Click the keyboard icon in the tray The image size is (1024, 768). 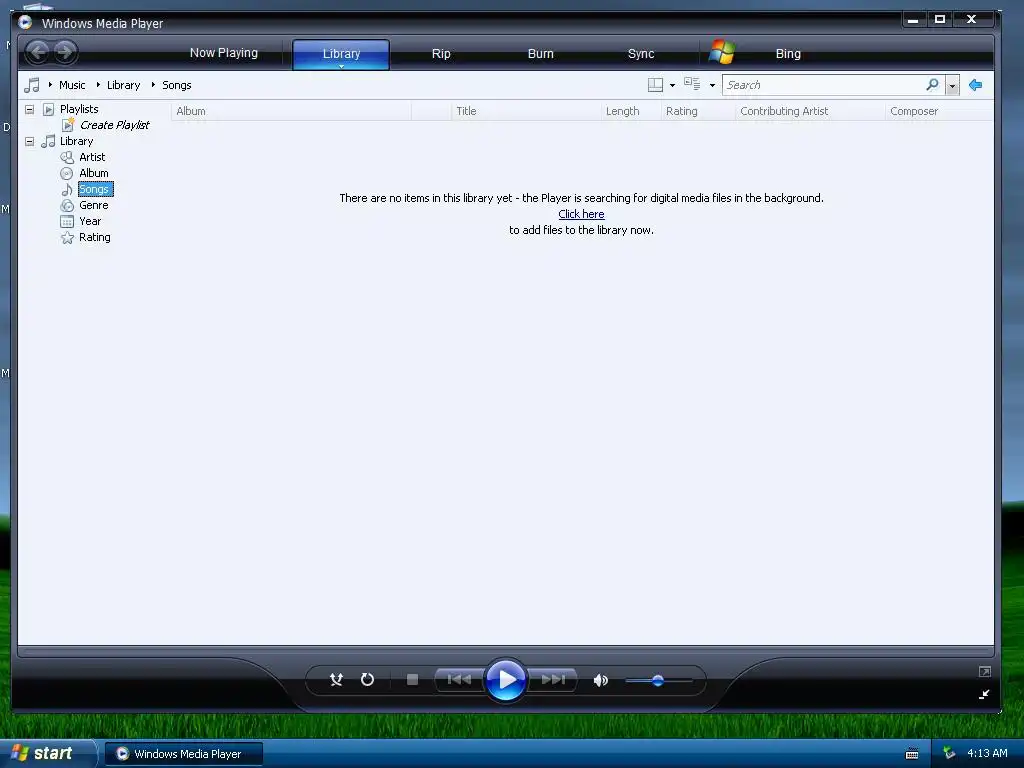click(x=912, y=754)
